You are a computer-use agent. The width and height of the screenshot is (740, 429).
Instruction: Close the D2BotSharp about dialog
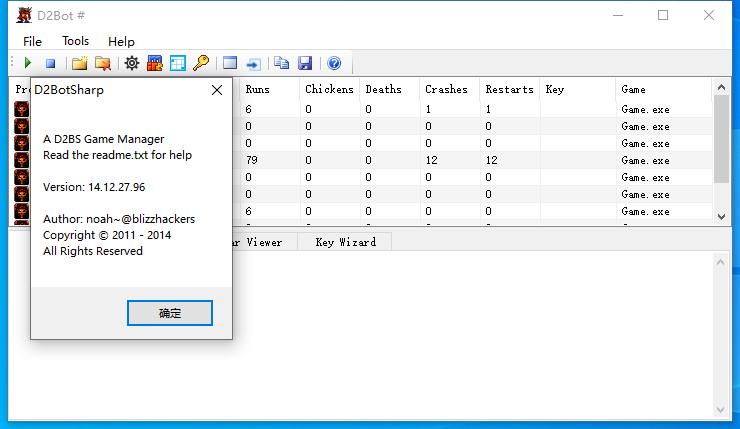(x=216, y=90)
